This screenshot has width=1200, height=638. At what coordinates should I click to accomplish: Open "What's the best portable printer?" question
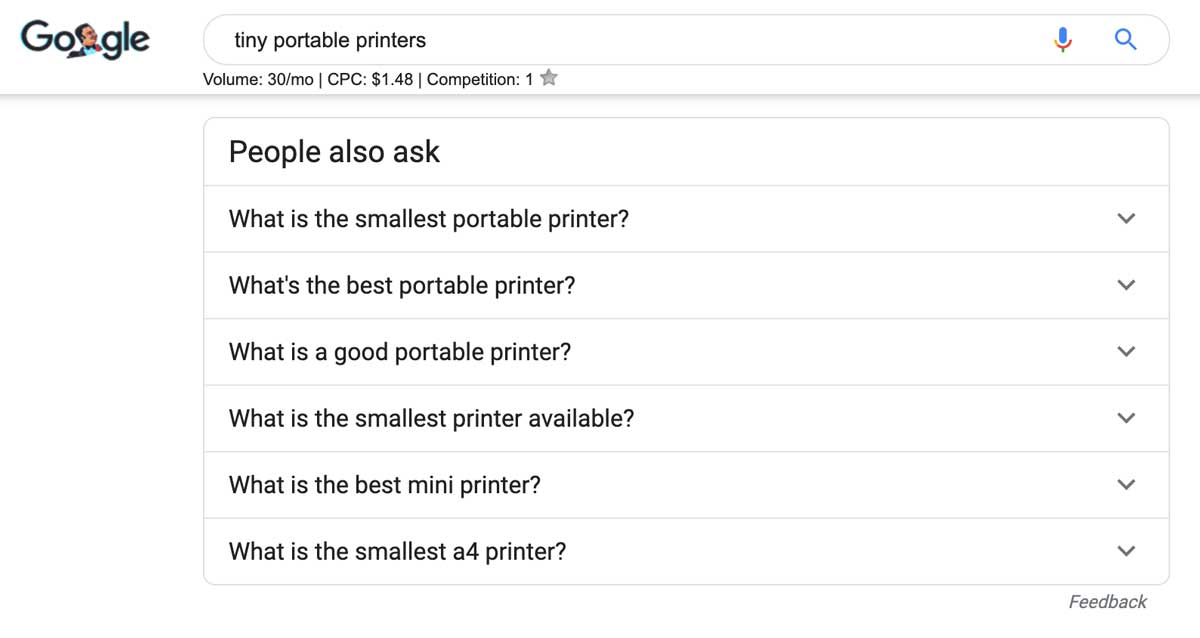click(686, 285)
